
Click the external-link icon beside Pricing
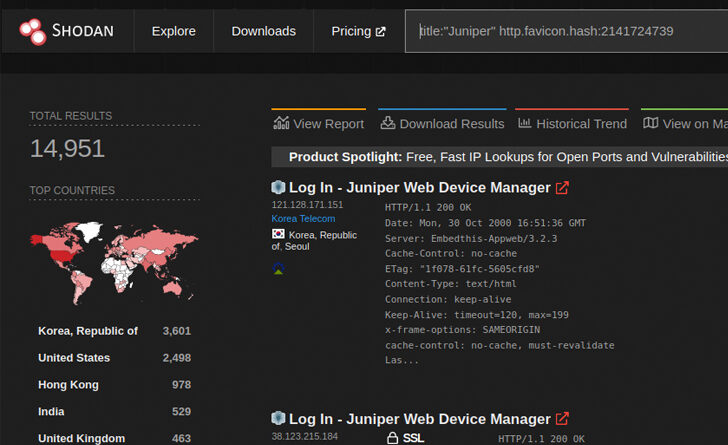pyautogui.click(x=381, y=32)
